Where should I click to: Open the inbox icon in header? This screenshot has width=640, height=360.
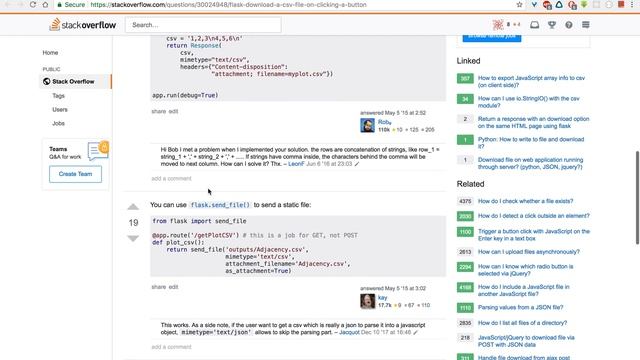point(534,25)
